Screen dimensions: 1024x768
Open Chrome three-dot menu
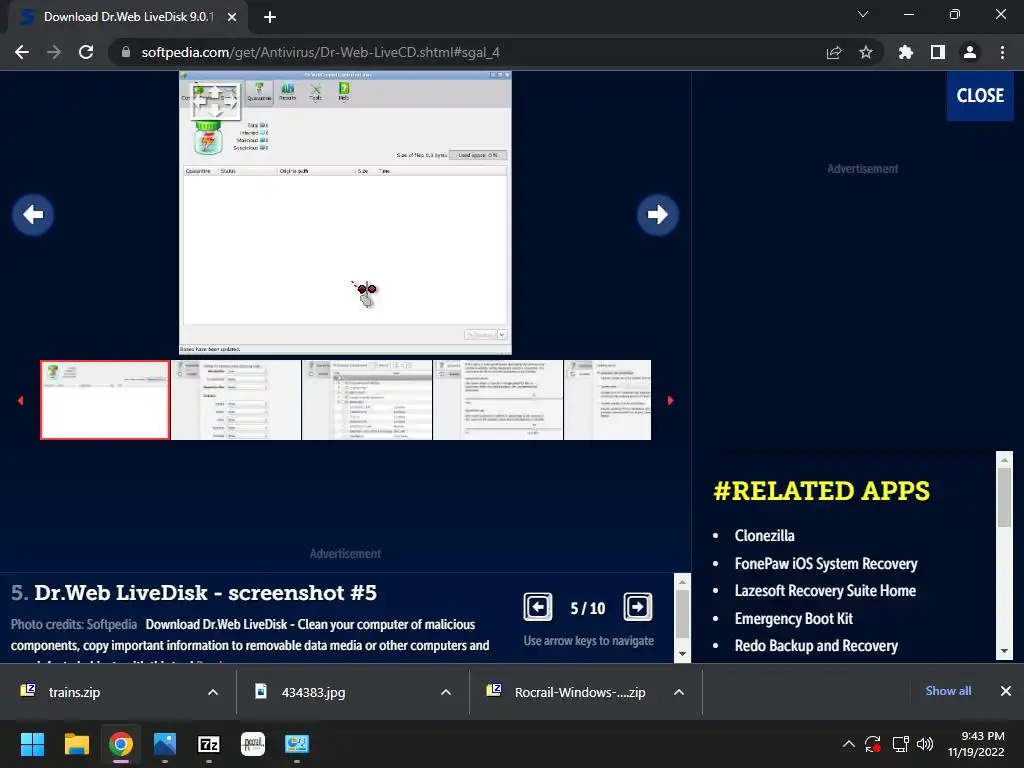(1002, 52)
